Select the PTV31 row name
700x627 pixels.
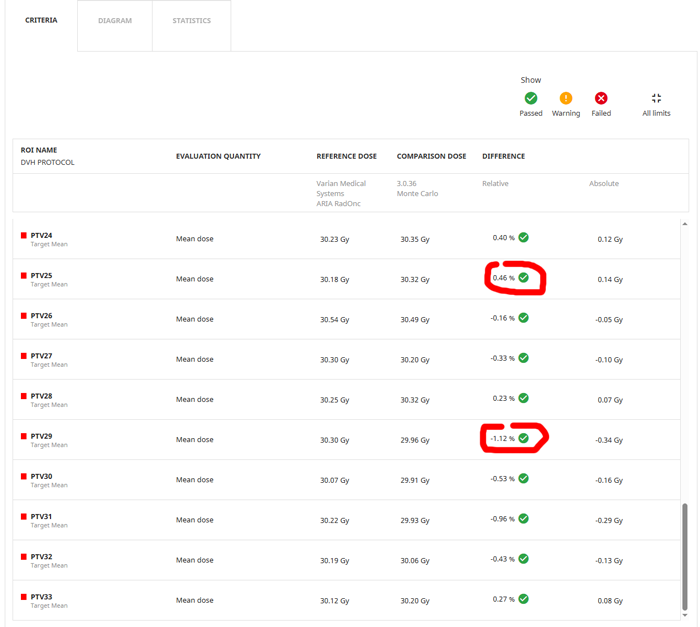pos(42,517)
